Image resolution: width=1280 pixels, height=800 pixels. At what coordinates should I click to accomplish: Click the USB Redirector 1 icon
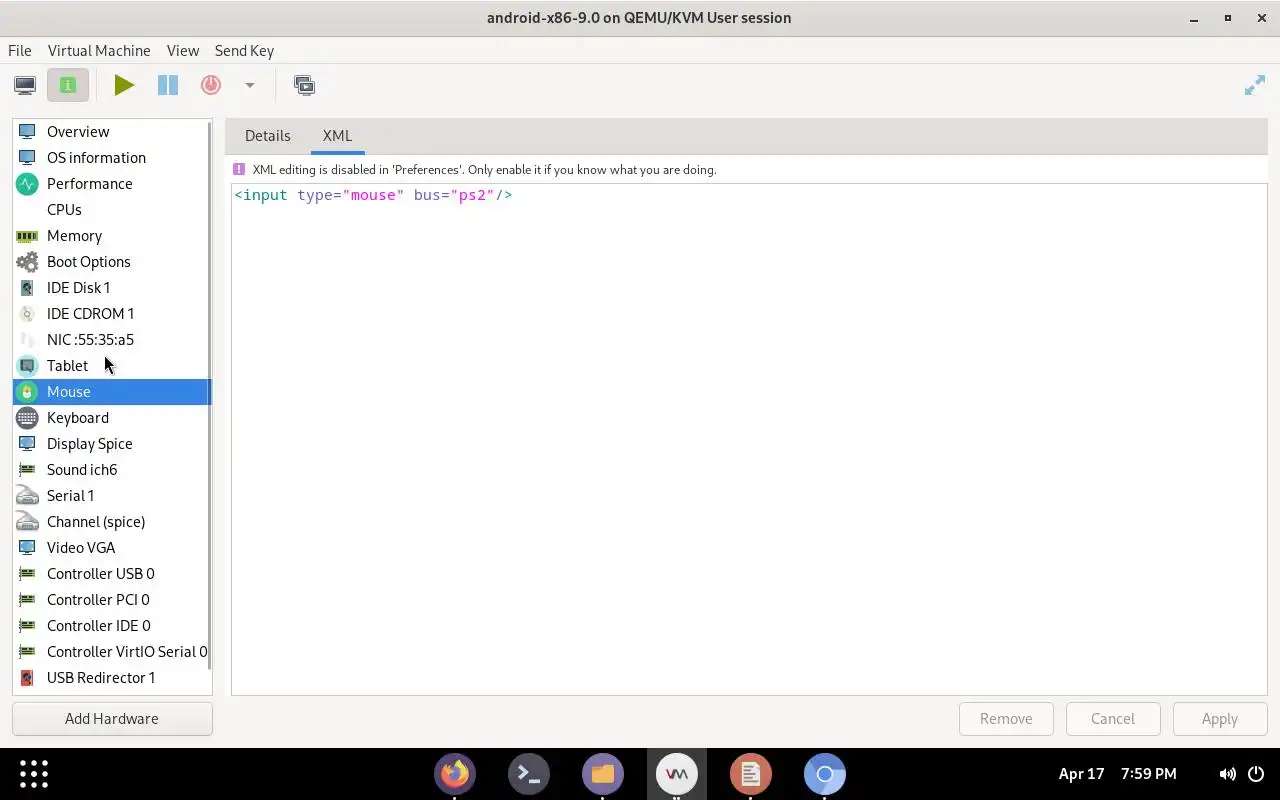click(x=27, y=678)
